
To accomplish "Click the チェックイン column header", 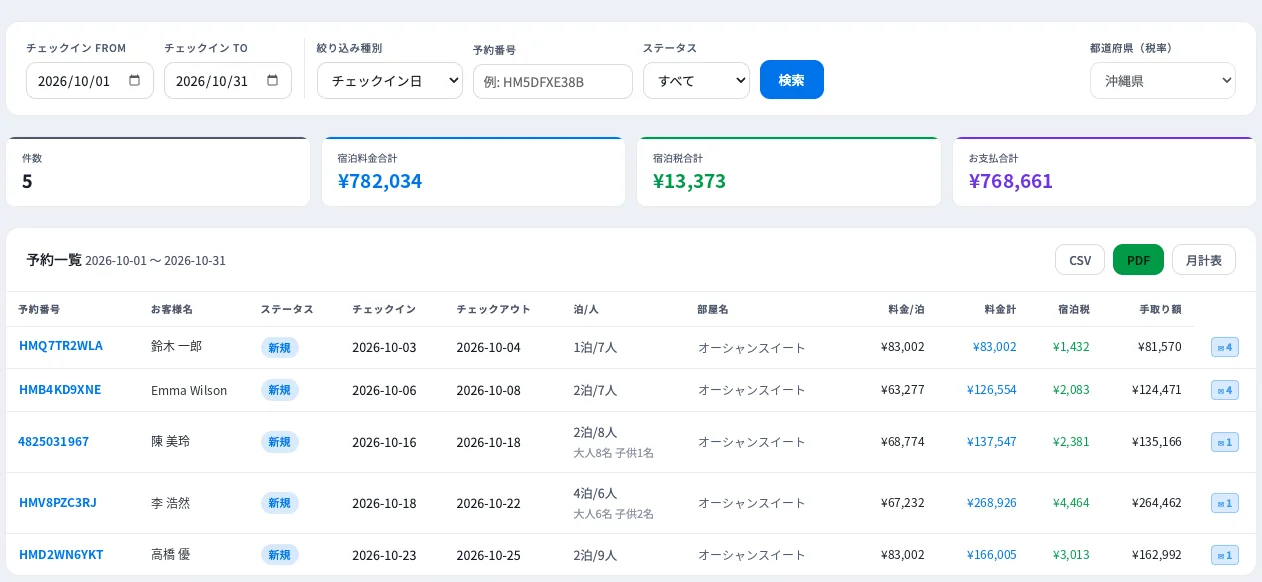I will coord(384,309).
